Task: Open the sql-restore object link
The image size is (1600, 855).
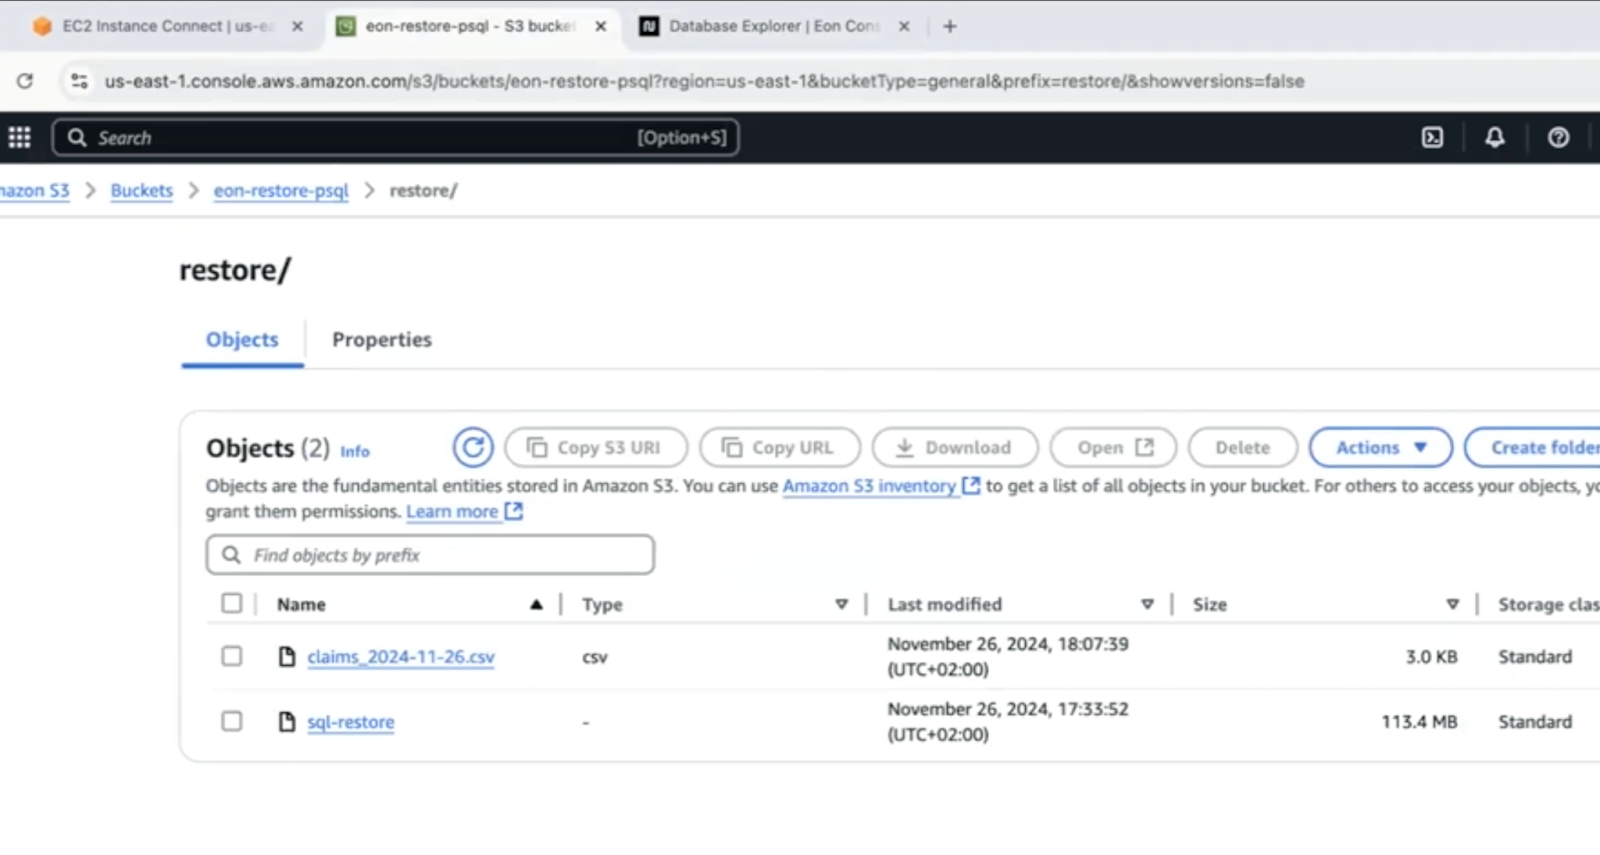Action: click(x=351, y=722)
